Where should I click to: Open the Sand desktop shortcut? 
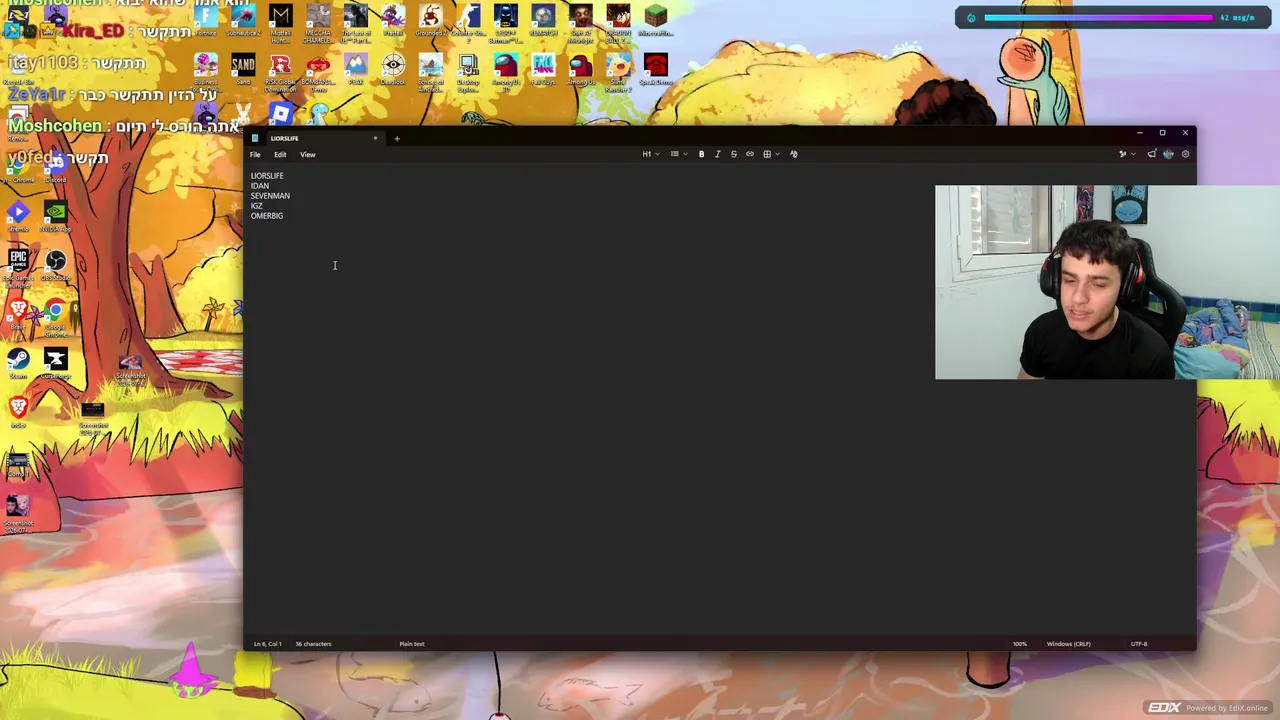tap(243, 70)
